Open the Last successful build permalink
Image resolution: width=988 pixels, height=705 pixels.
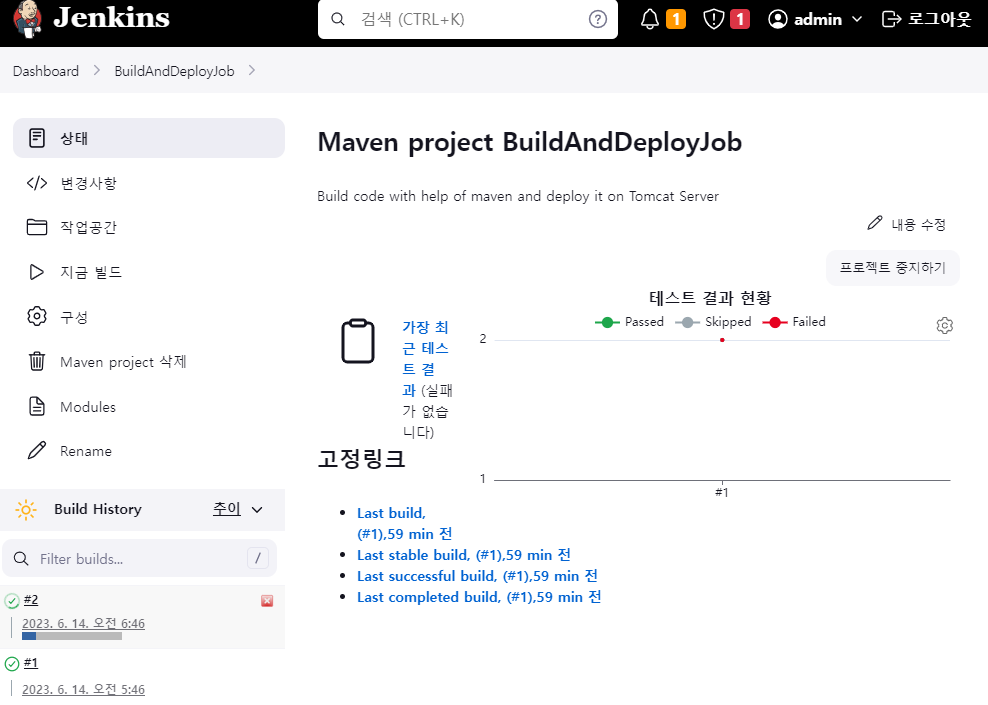point(478,576)
